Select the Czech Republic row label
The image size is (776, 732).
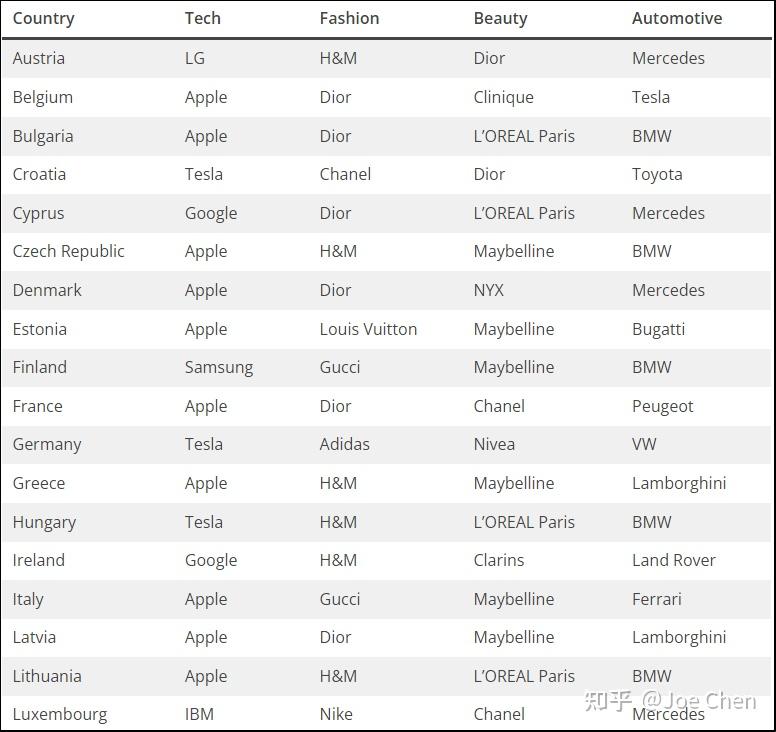(x=69, y=251)
